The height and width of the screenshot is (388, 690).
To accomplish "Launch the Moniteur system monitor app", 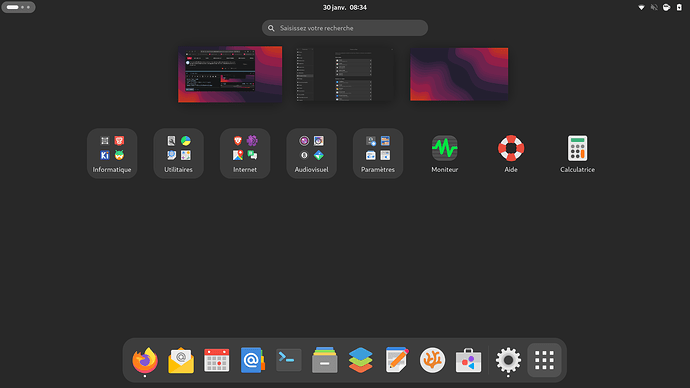I will pos(444,154).
